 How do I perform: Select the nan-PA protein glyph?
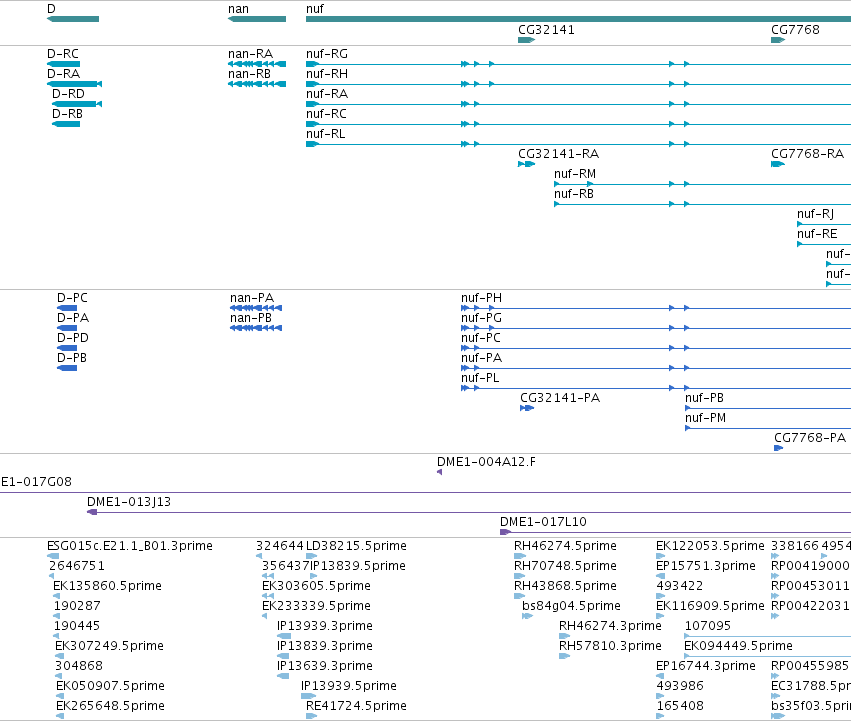coord(256,308)
